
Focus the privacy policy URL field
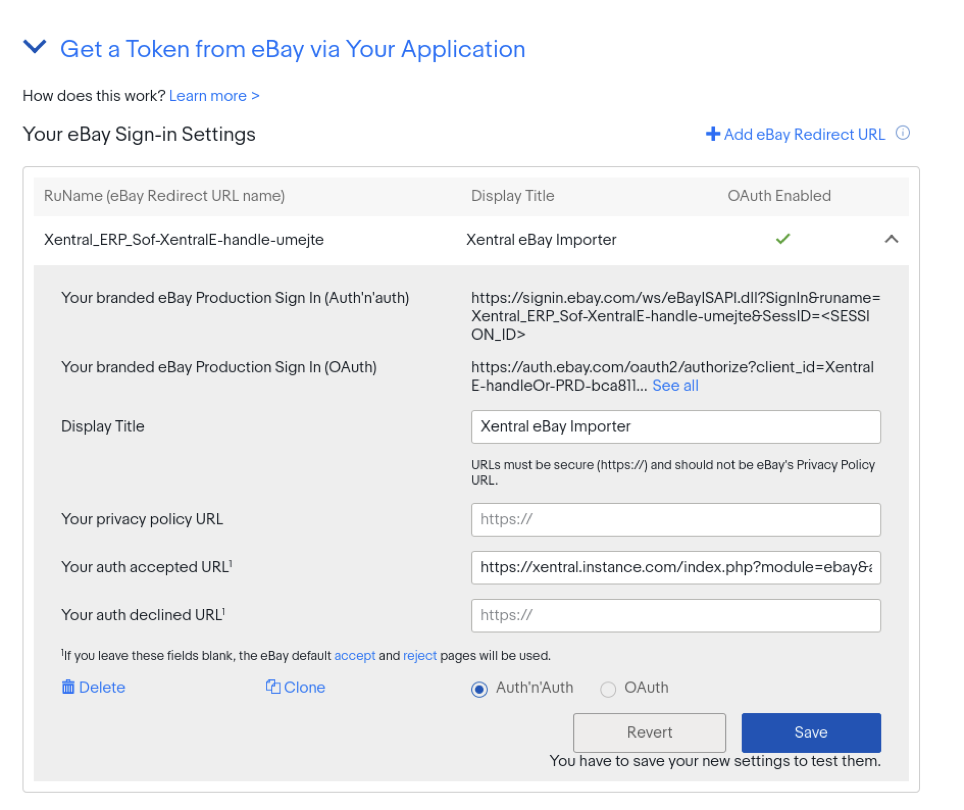(x=675, y=520)
